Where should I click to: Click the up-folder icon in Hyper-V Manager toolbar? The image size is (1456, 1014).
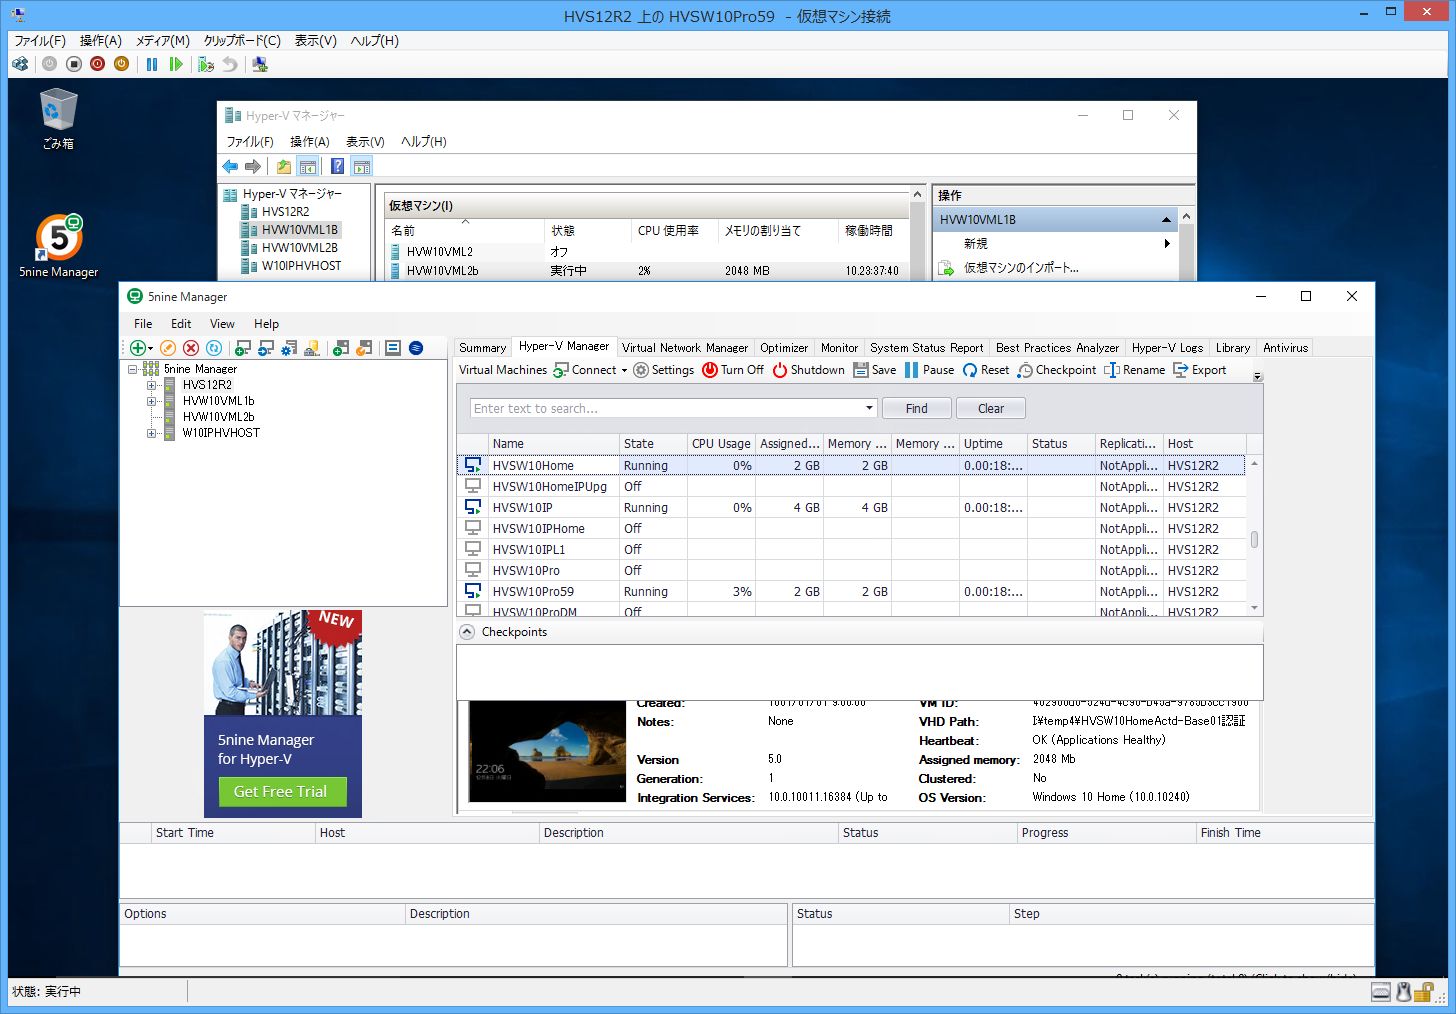[284, 167]
